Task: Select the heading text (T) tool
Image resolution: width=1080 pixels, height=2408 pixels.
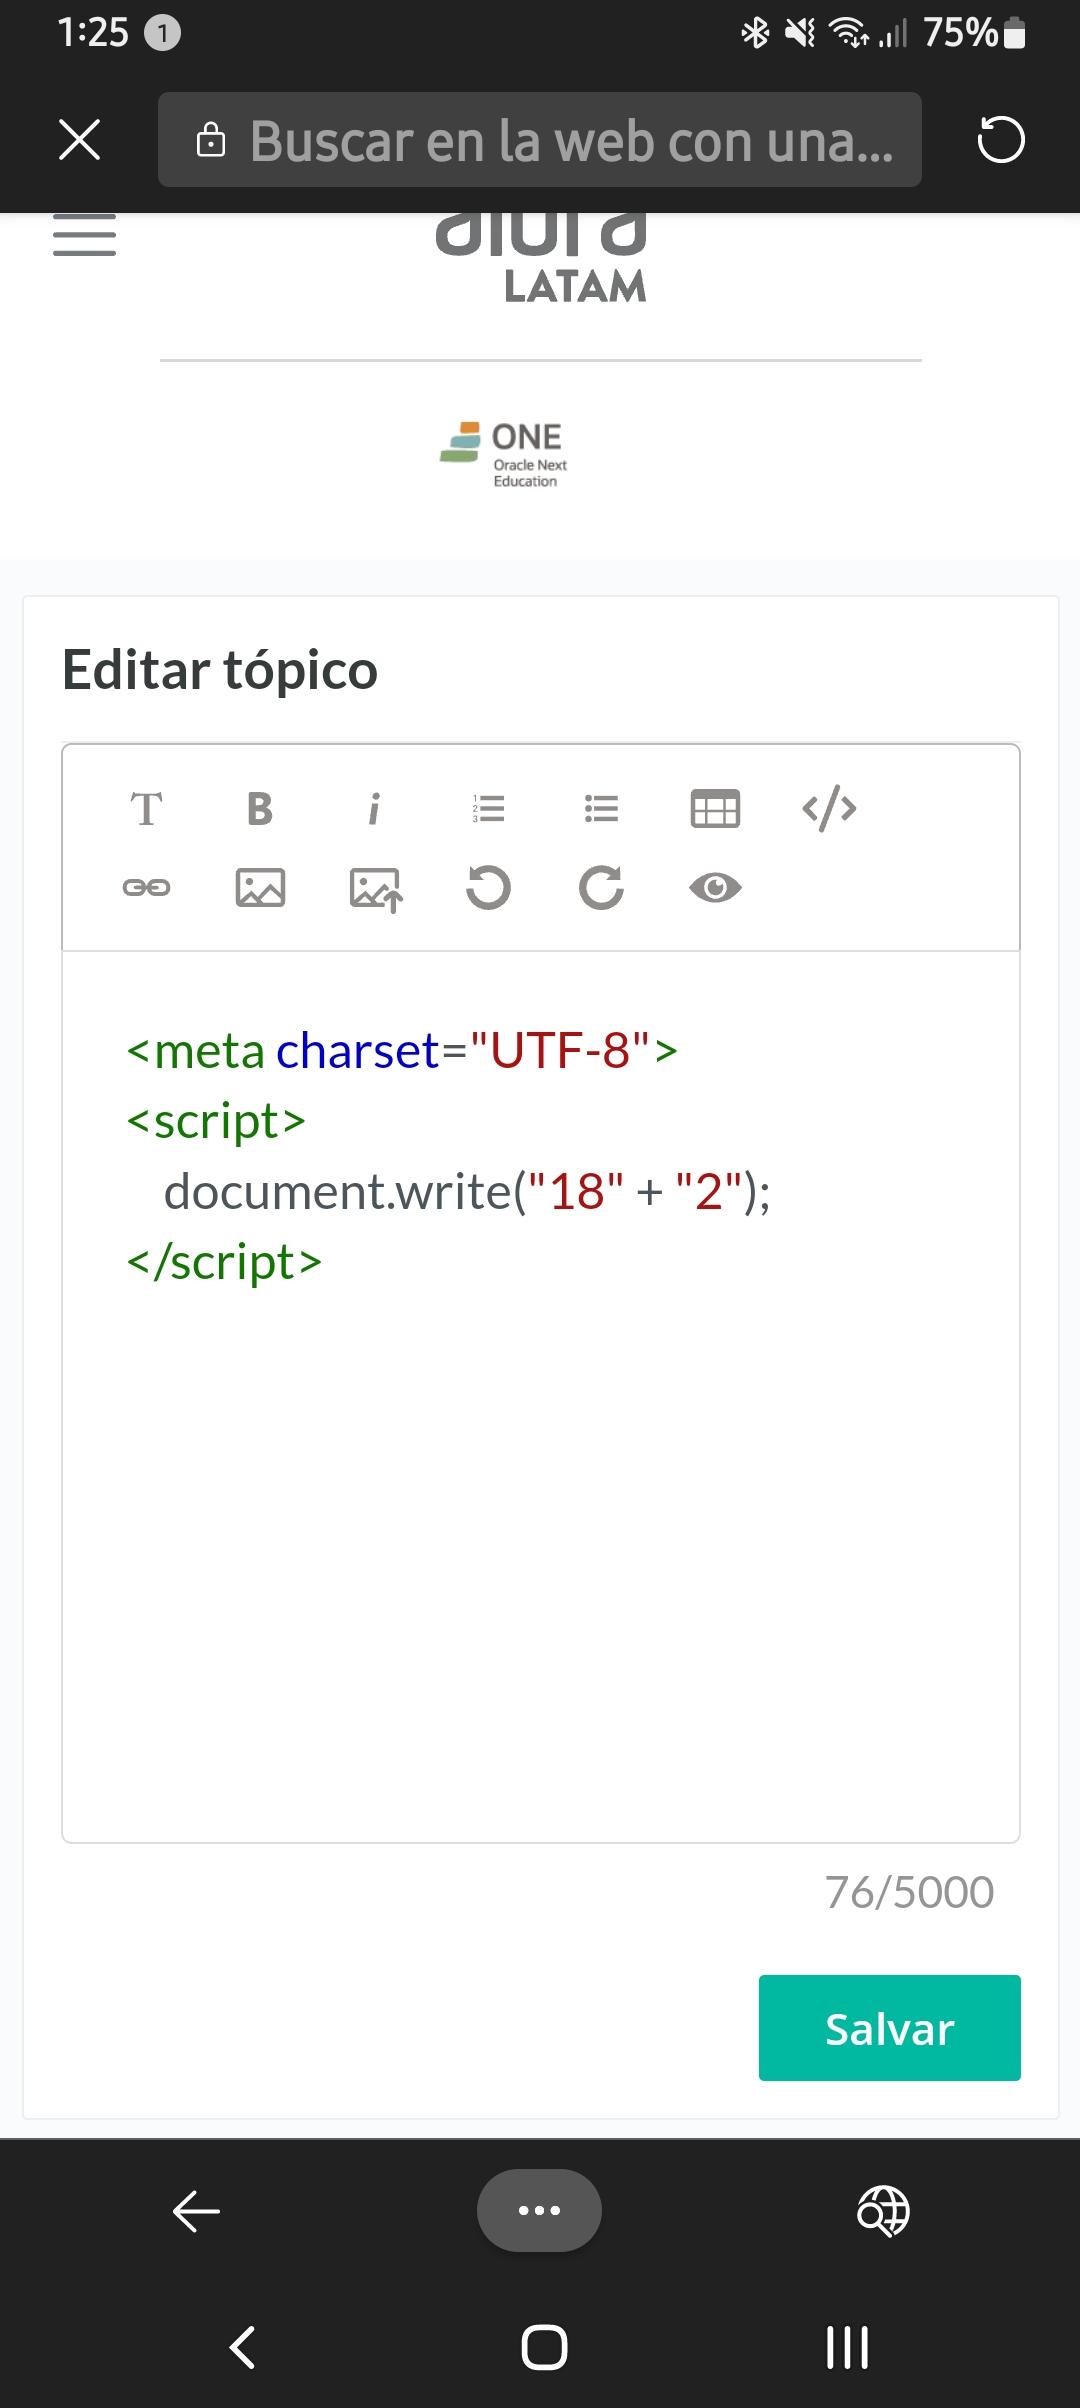Action: pos(147,809)
